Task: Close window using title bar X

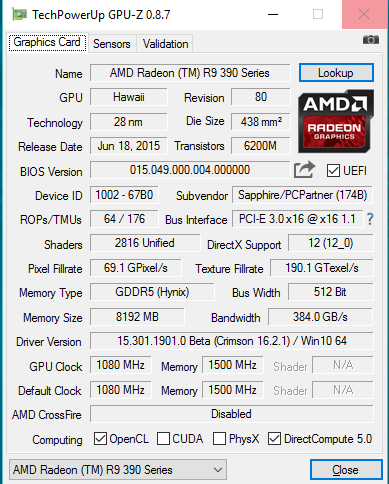Action: point(364,14)
